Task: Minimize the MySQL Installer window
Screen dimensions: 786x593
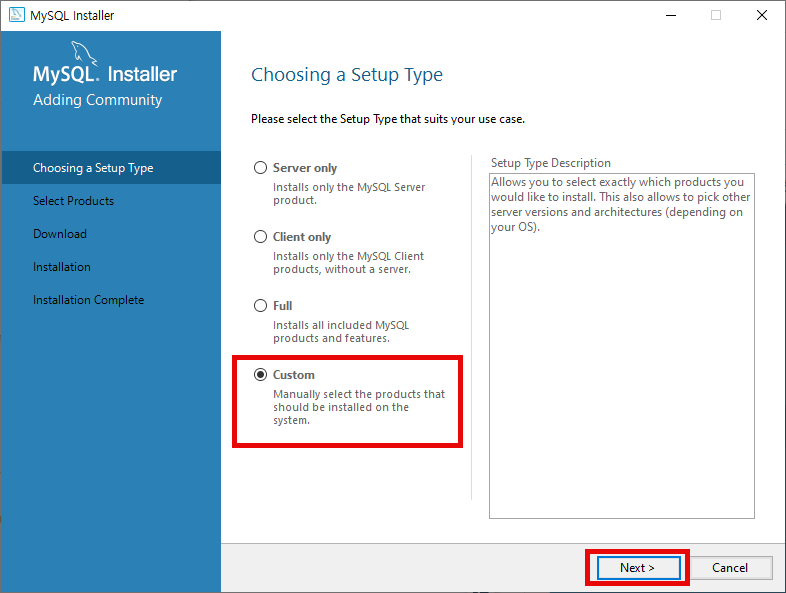Action: coord(671,16)
